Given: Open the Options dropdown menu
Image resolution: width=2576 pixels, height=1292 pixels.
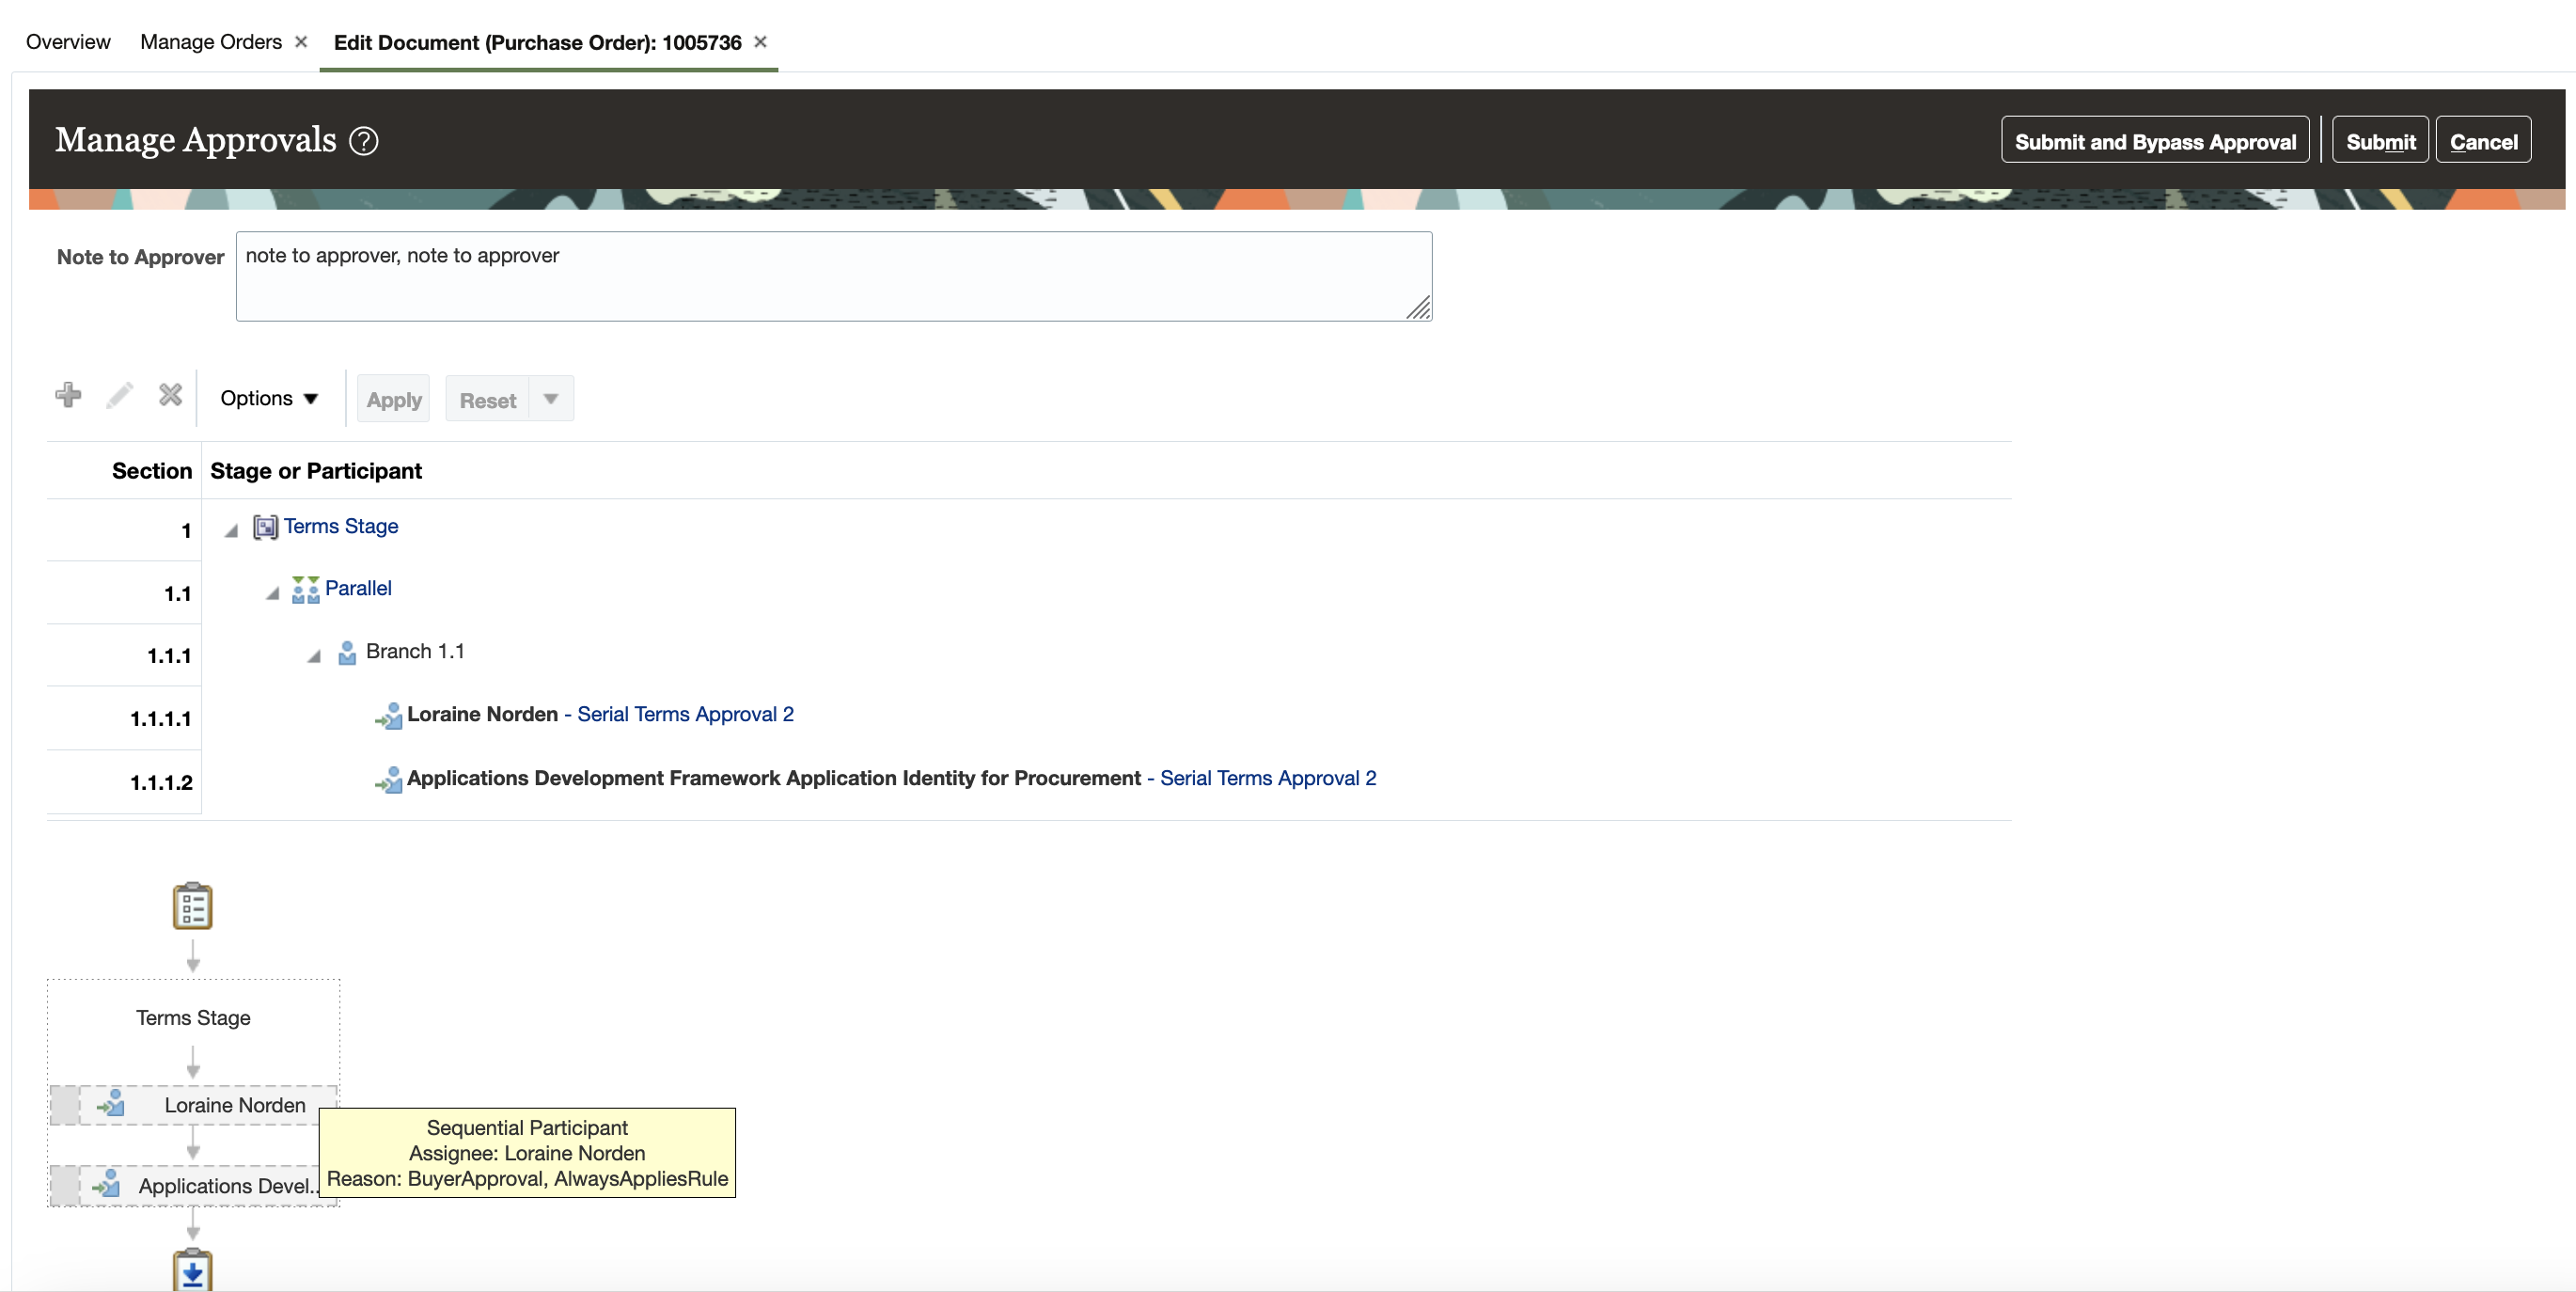Looking at the screenshot, I should (268, 398).
